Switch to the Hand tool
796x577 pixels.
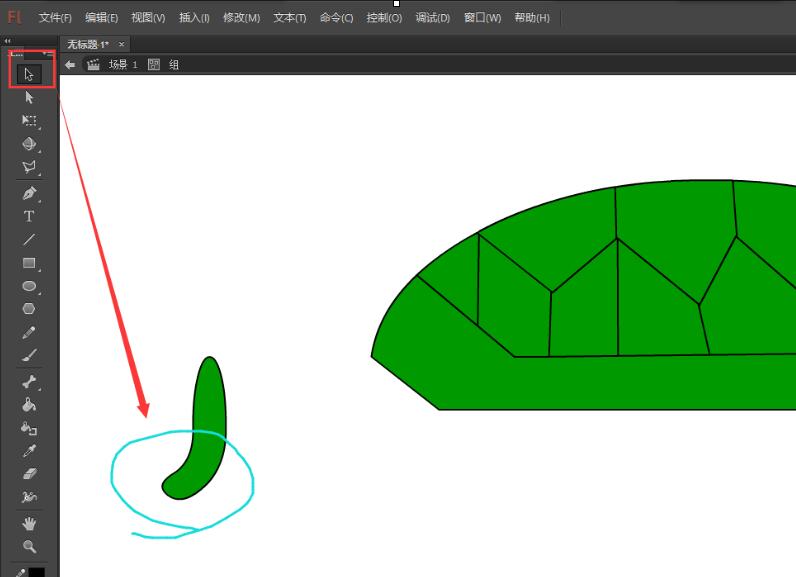pos(29,523)
